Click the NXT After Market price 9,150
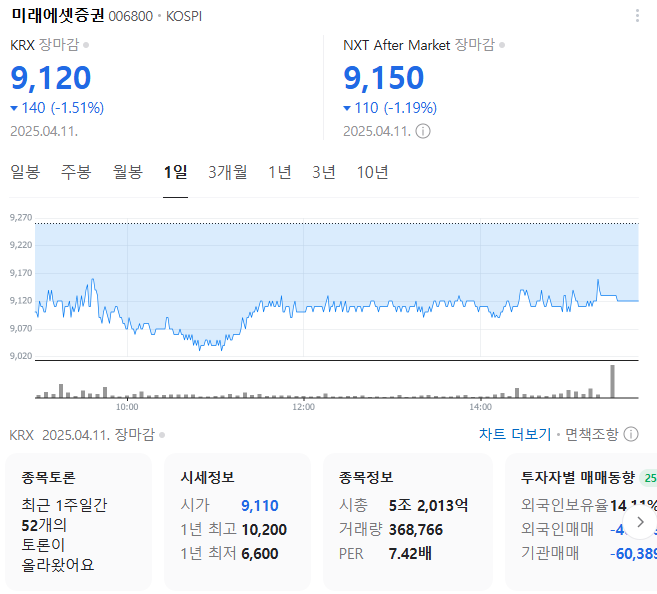 coord(383,78)
